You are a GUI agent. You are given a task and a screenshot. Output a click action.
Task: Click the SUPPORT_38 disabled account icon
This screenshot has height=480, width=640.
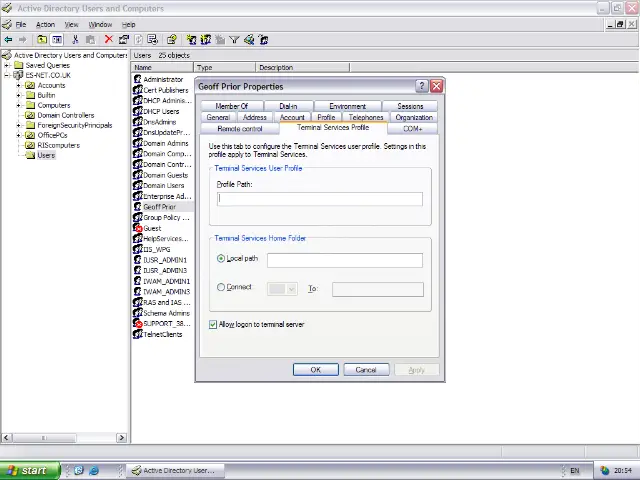(x=138, y=323)
